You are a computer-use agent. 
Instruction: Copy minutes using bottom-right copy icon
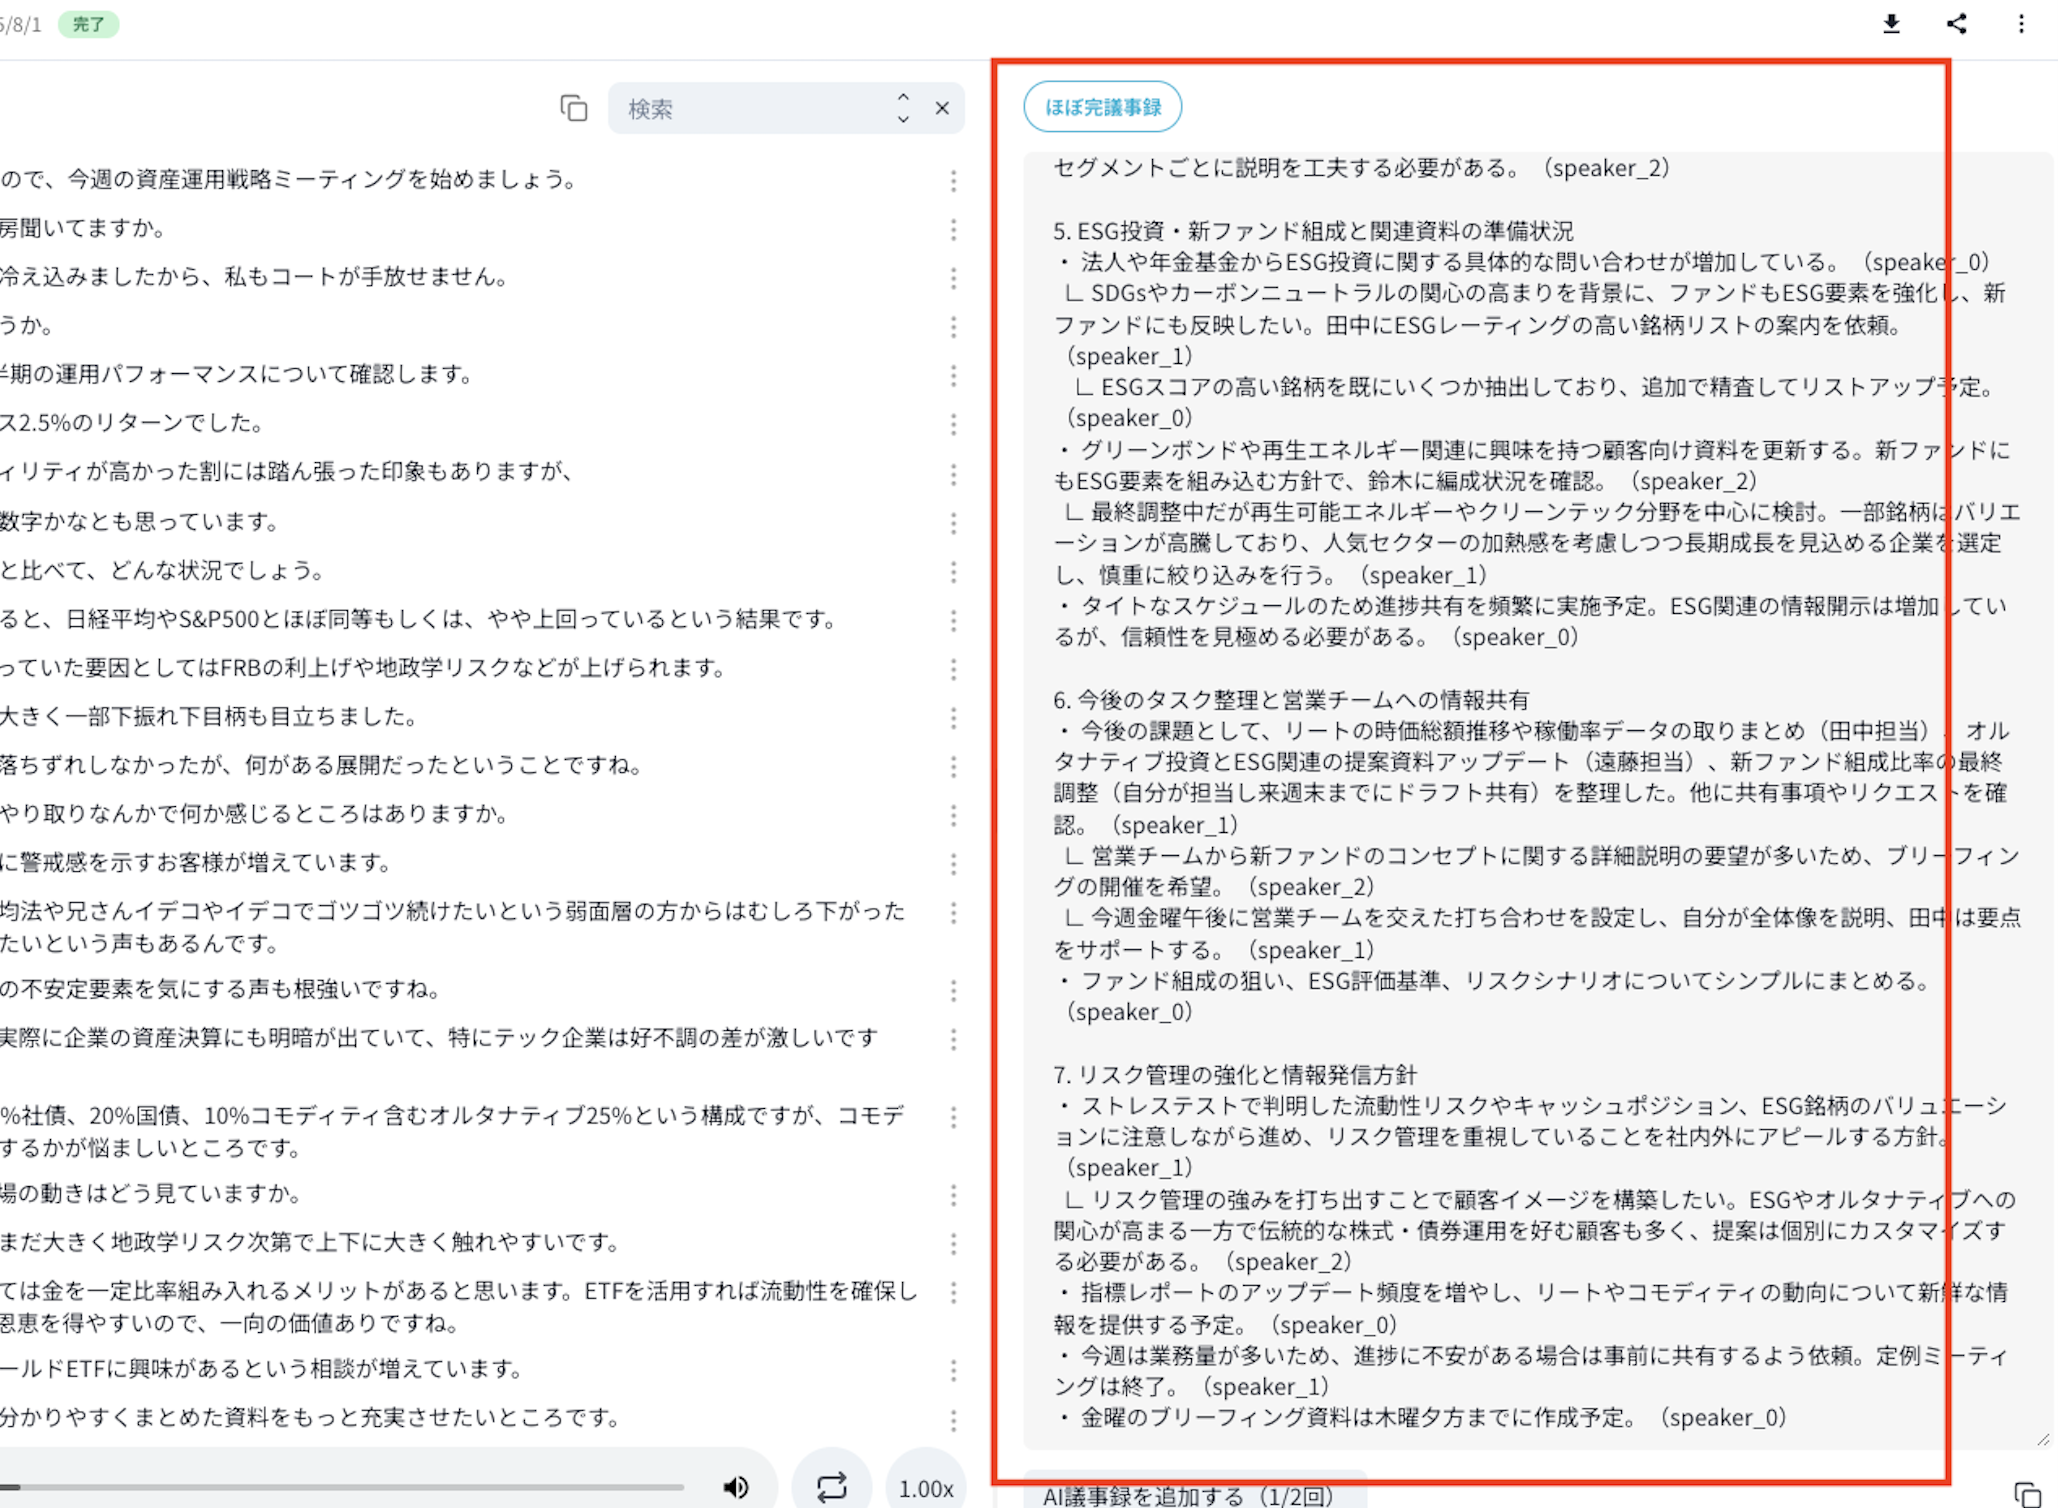tap(2027, 1494)
